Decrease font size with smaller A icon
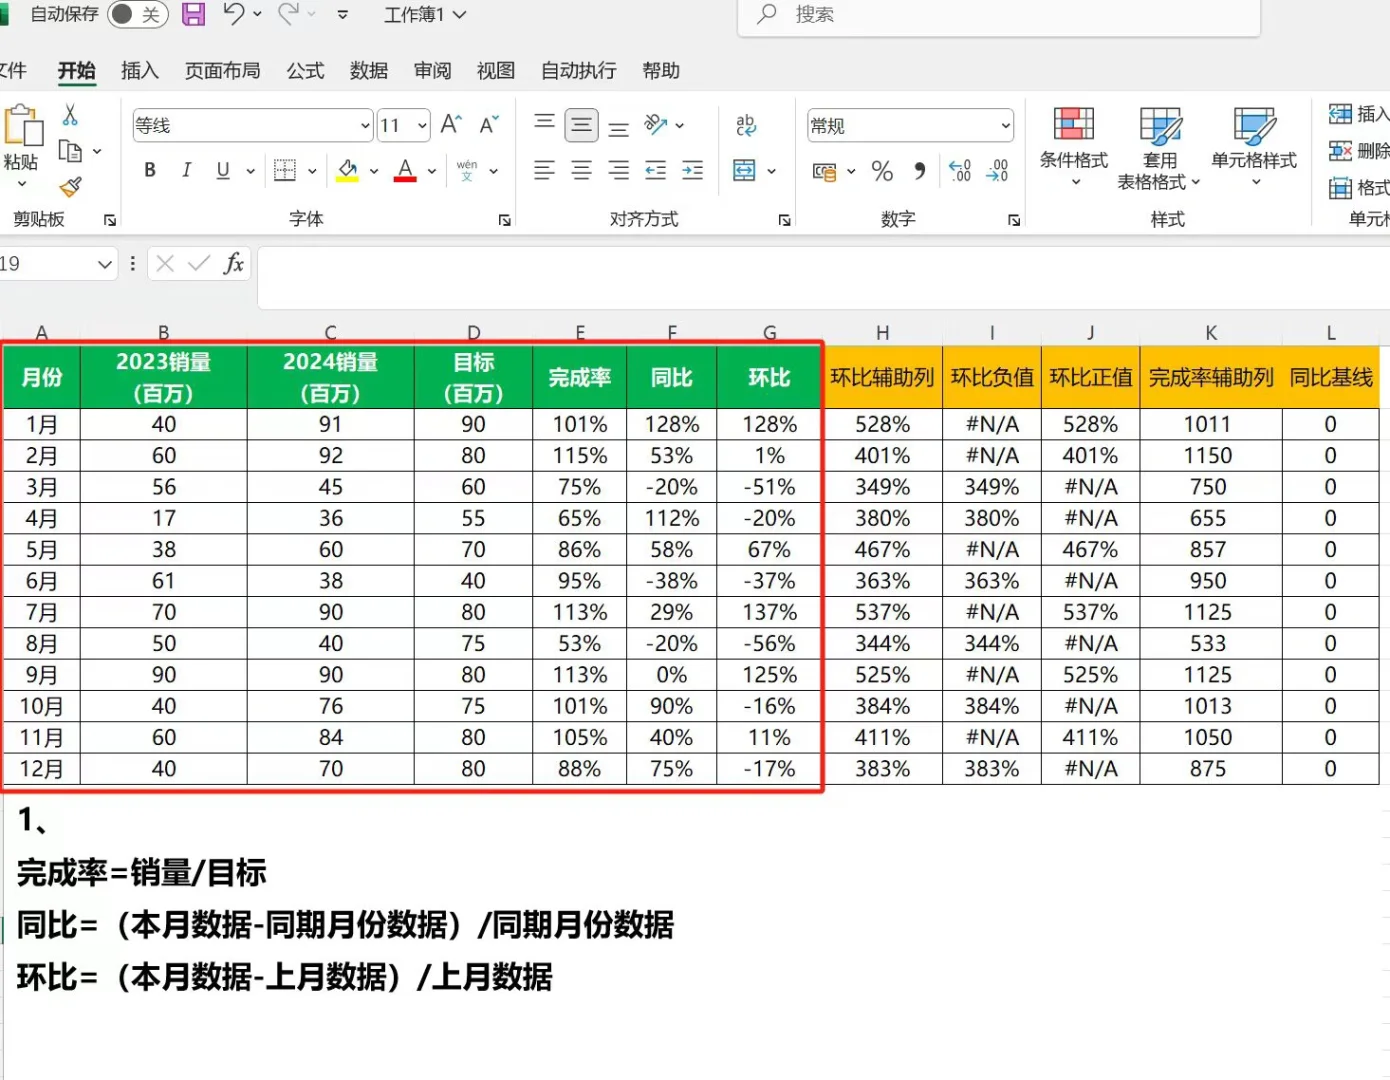This screenshot has width=1390, height=1080. (x=488, y=125)
